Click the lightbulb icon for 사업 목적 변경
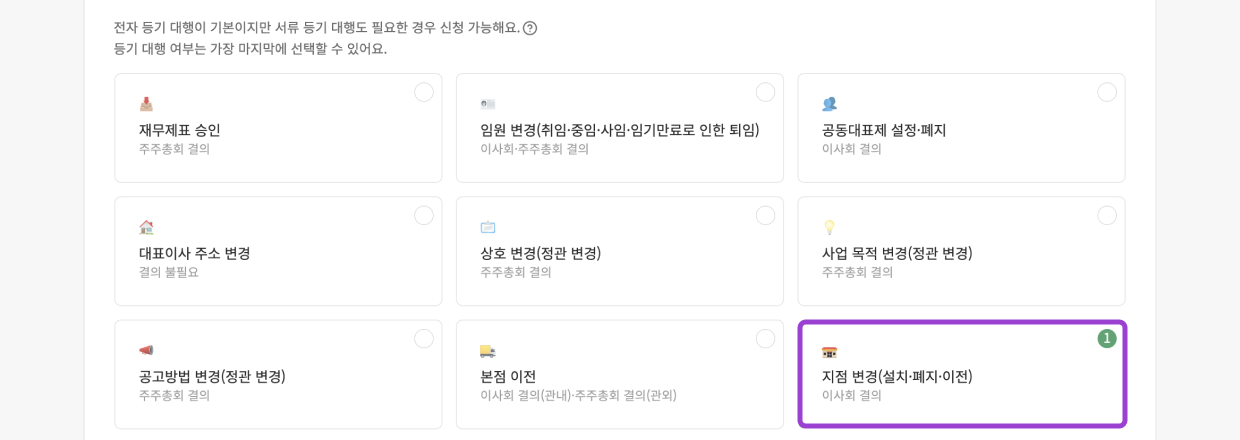This screenshot has height=440, width=1240. click(x=829, y=227)
